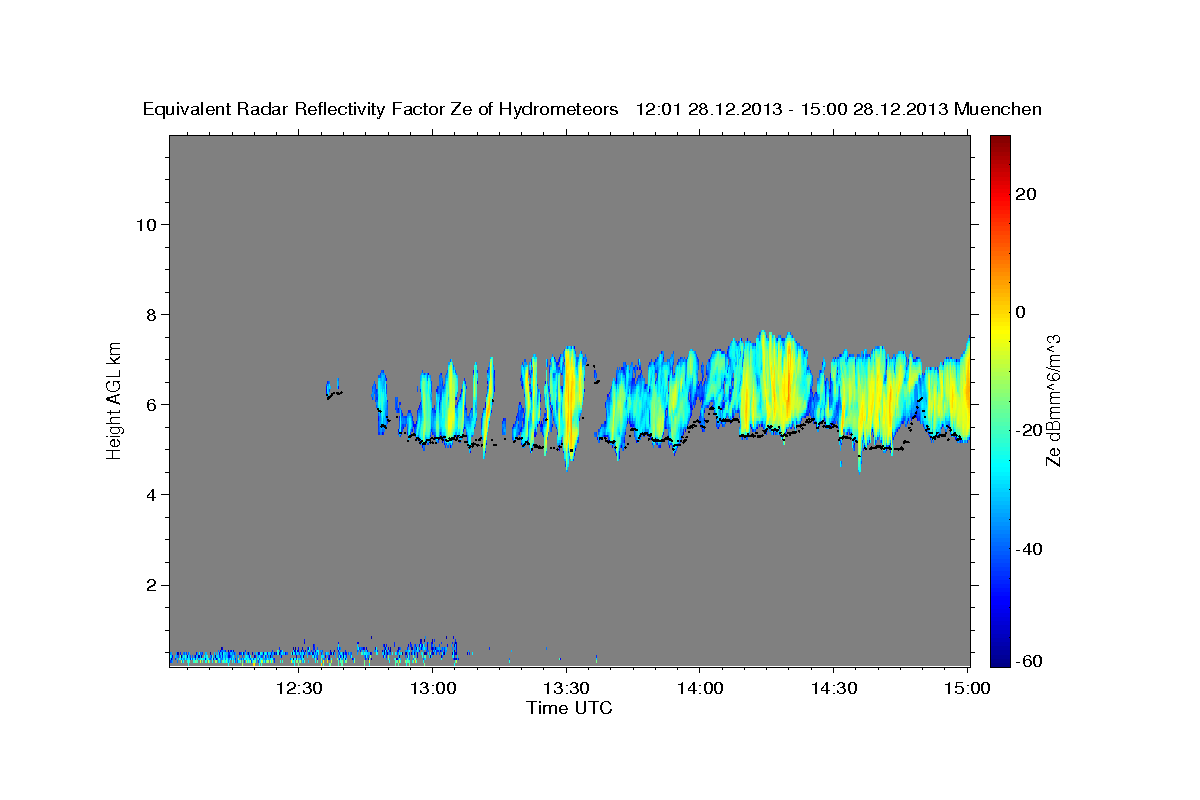This screenshot has height=800, width=1200.
Task: Click the height tick label 8
Action: coord(149,314)
